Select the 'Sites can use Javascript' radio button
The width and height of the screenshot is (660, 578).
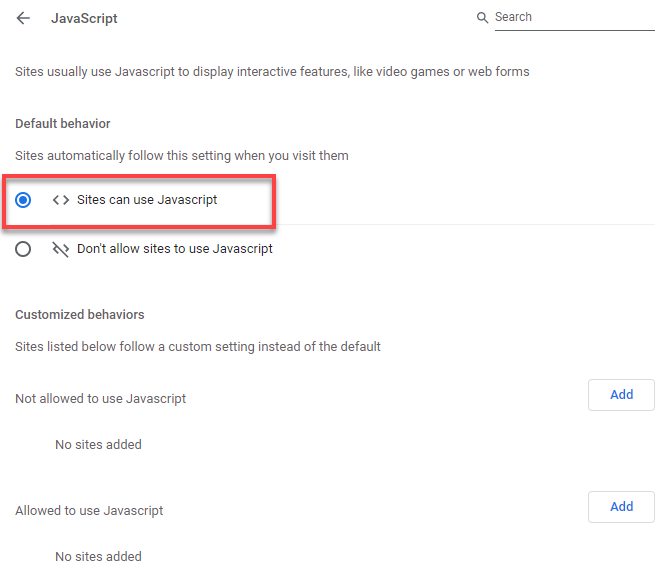(x=23, y=200)
